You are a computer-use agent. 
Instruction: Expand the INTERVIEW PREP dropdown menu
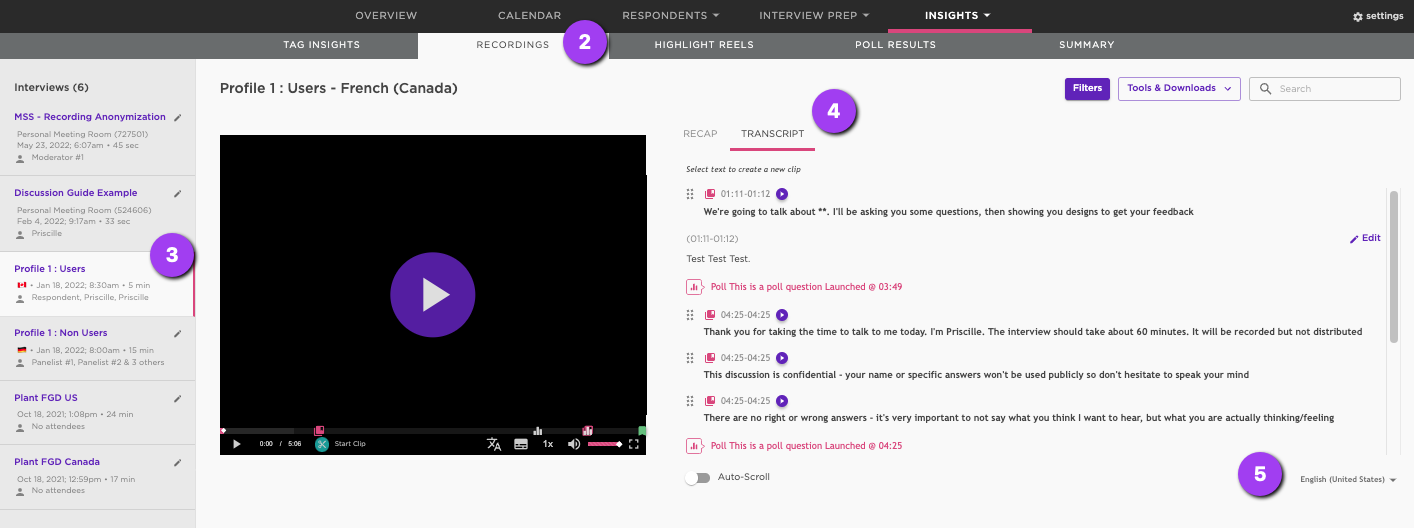814,15
